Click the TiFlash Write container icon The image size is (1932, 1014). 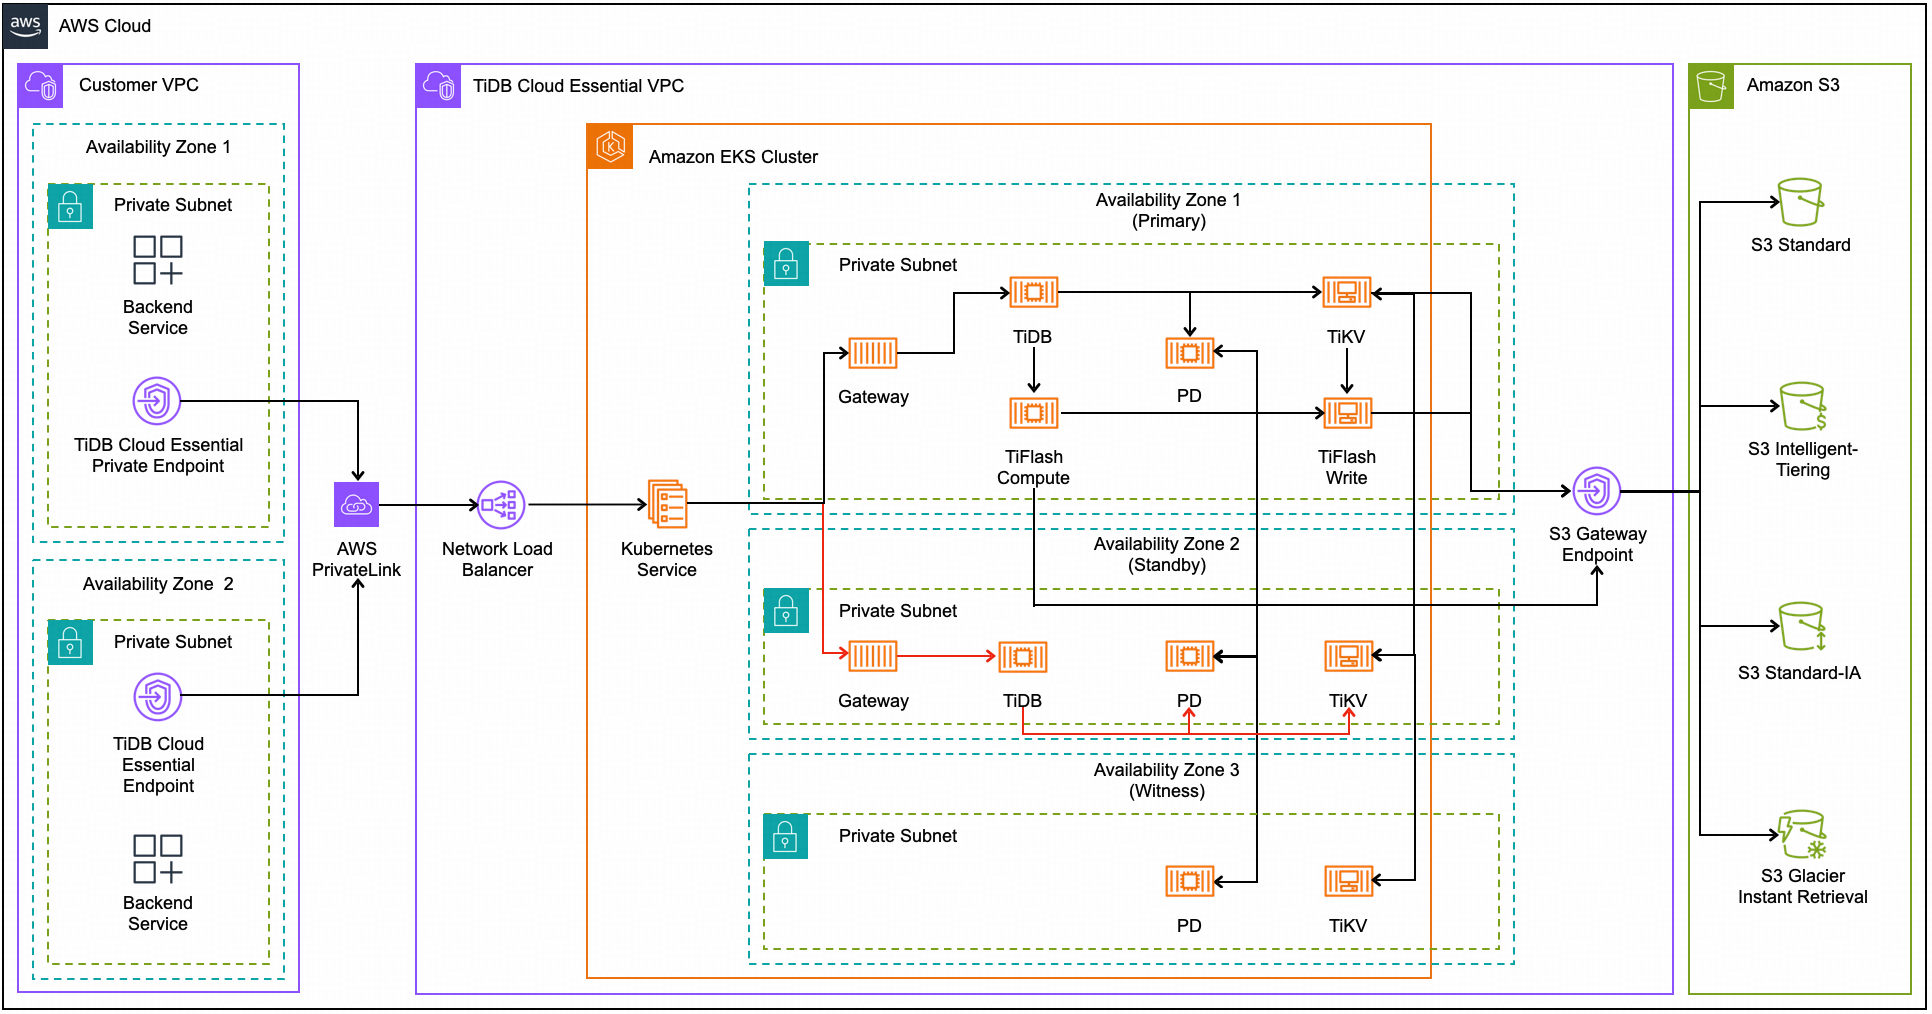click(1347, 413)
